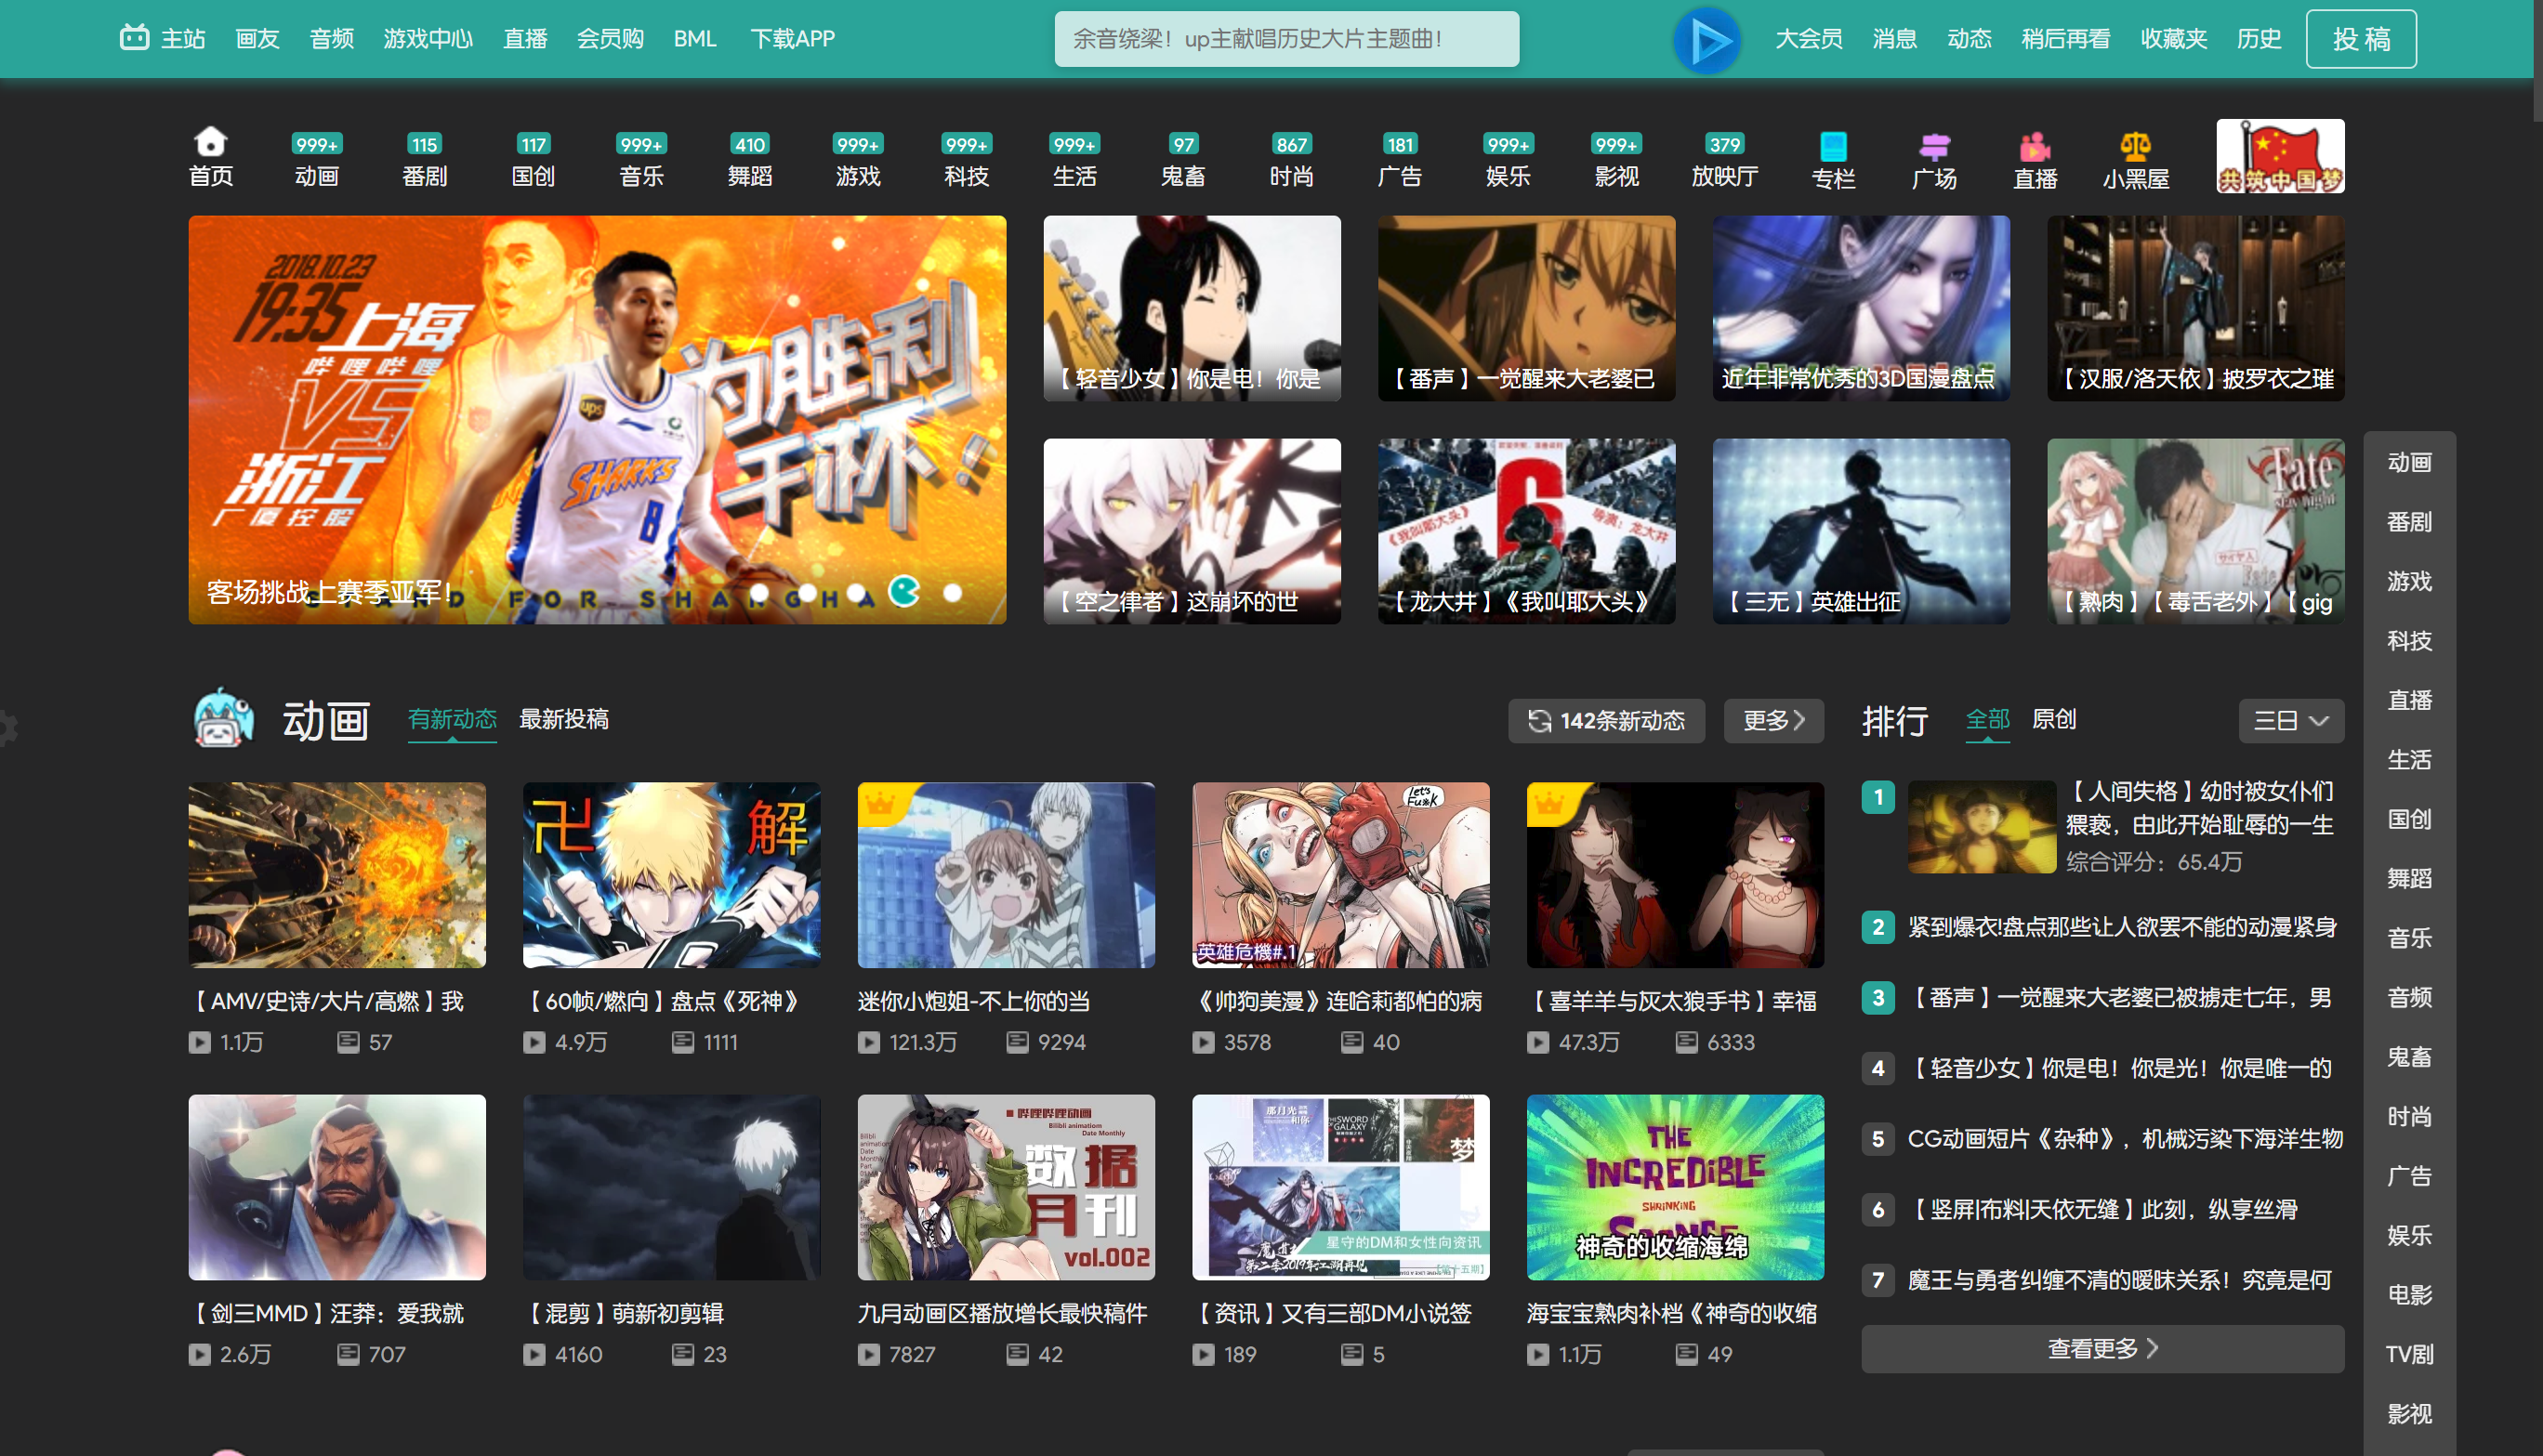Open the 首页 home icon
The image size is (2543, 1456).
210,142
